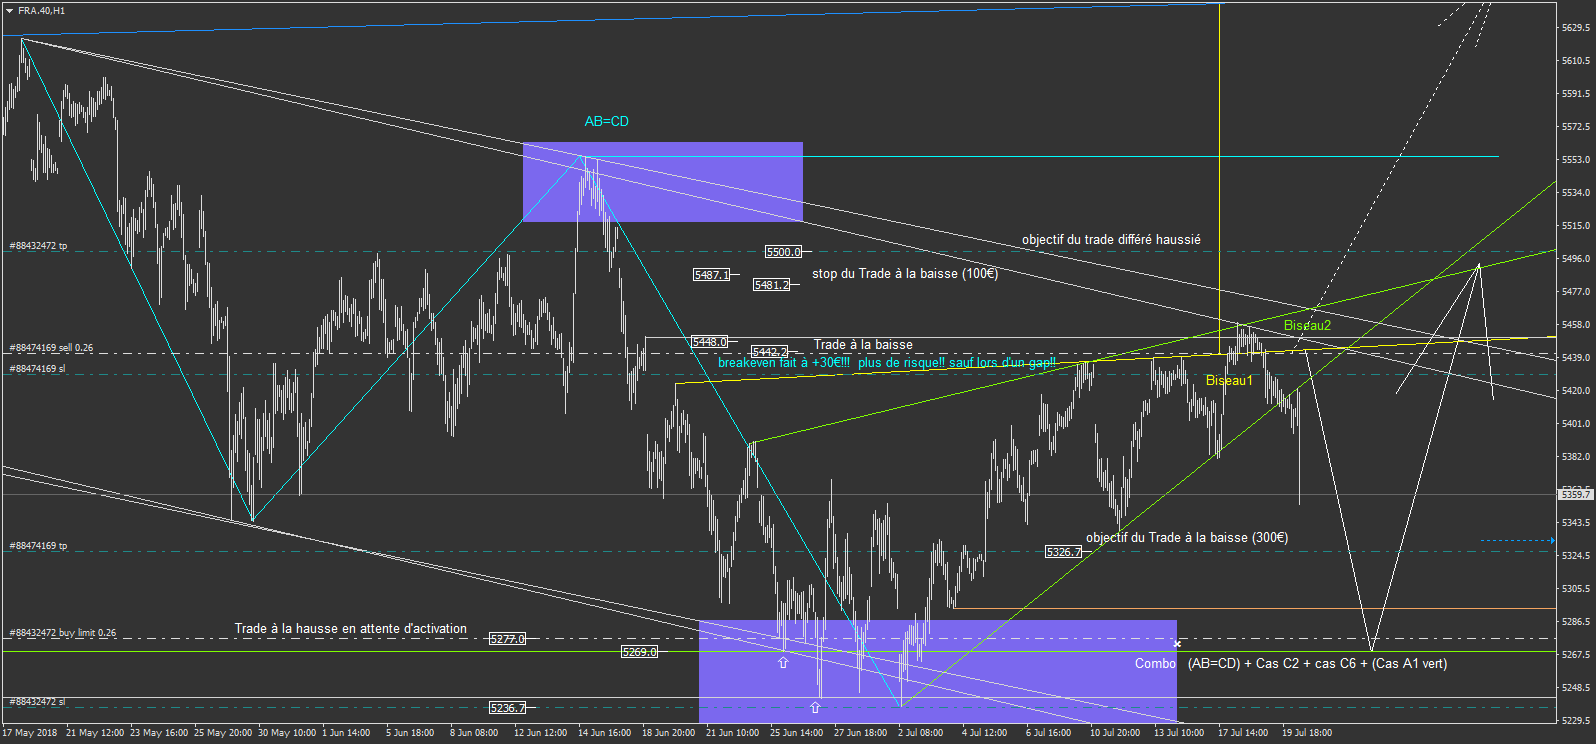Select the 5500.0 price label box
The image size is (1596, 744).
pos(784,252)
